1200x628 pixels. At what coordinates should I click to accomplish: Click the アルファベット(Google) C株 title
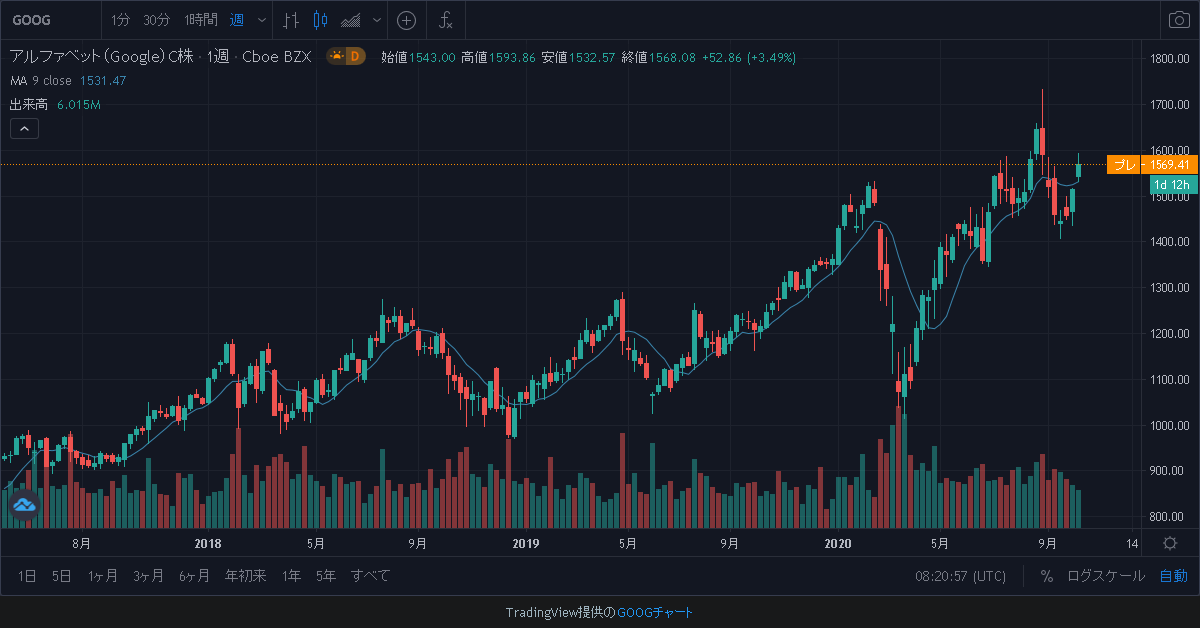[101, 57]
